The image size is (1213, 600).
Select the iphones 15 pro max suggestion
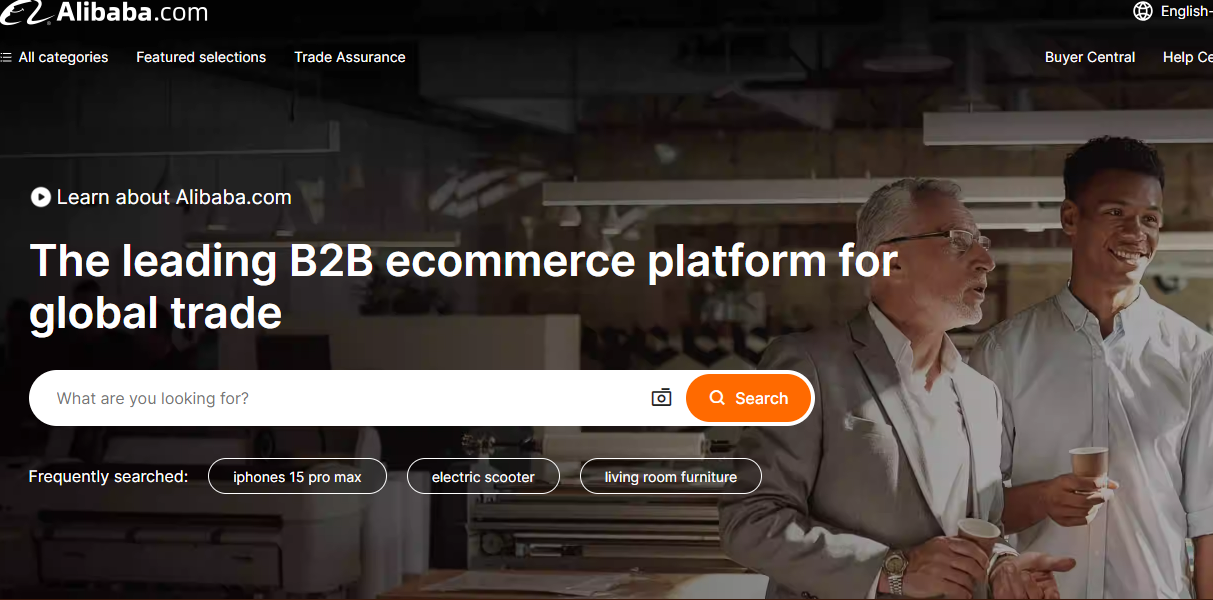[297, 477]
